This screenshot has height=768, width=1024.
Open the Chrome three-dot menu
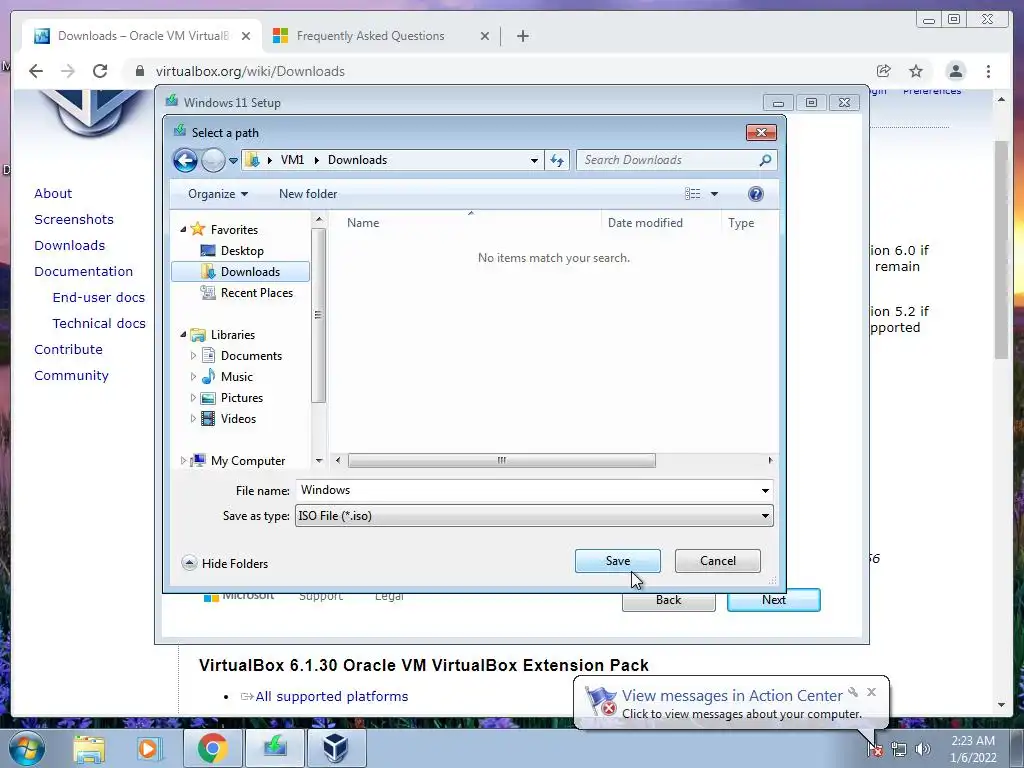(989, 71)
